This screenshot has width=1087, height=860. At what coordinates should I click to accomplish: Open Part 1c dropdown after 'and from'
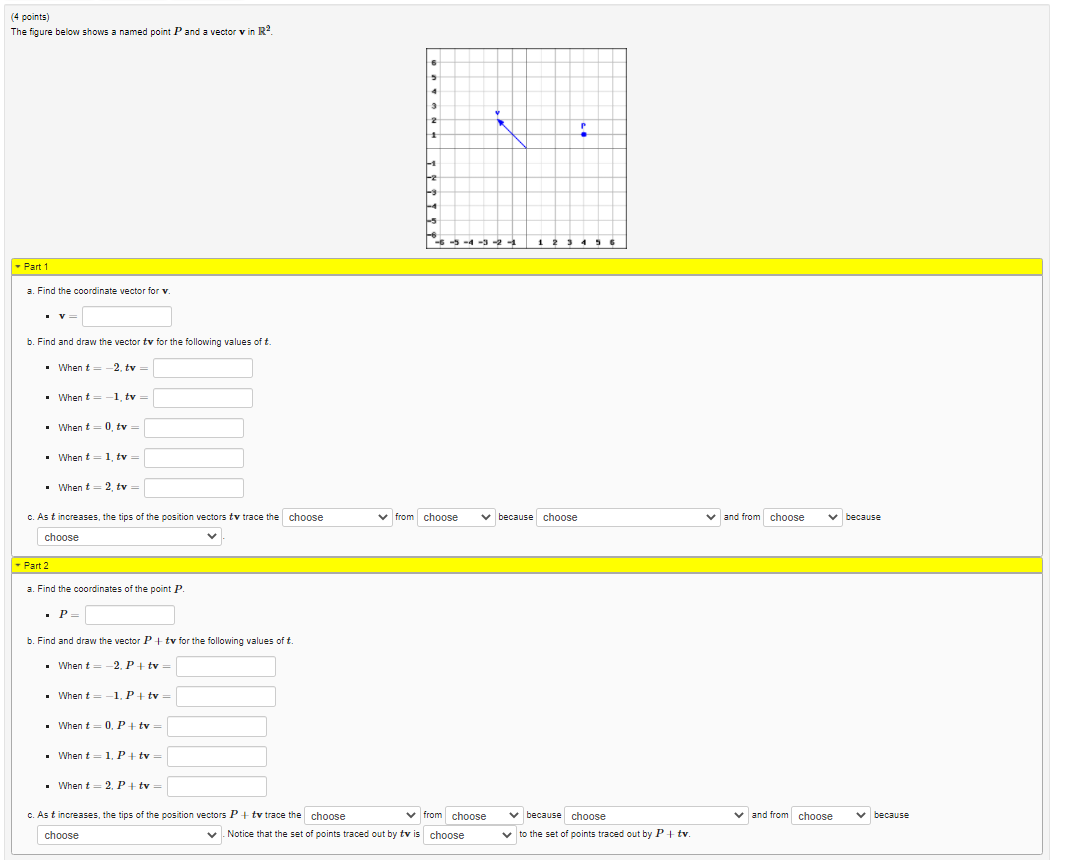(x=803, y=518)
